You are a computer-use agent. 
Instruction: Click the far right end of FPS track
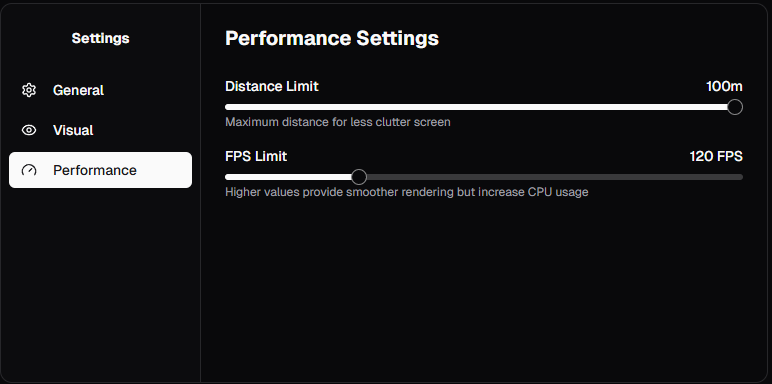(x=740, y=177)
